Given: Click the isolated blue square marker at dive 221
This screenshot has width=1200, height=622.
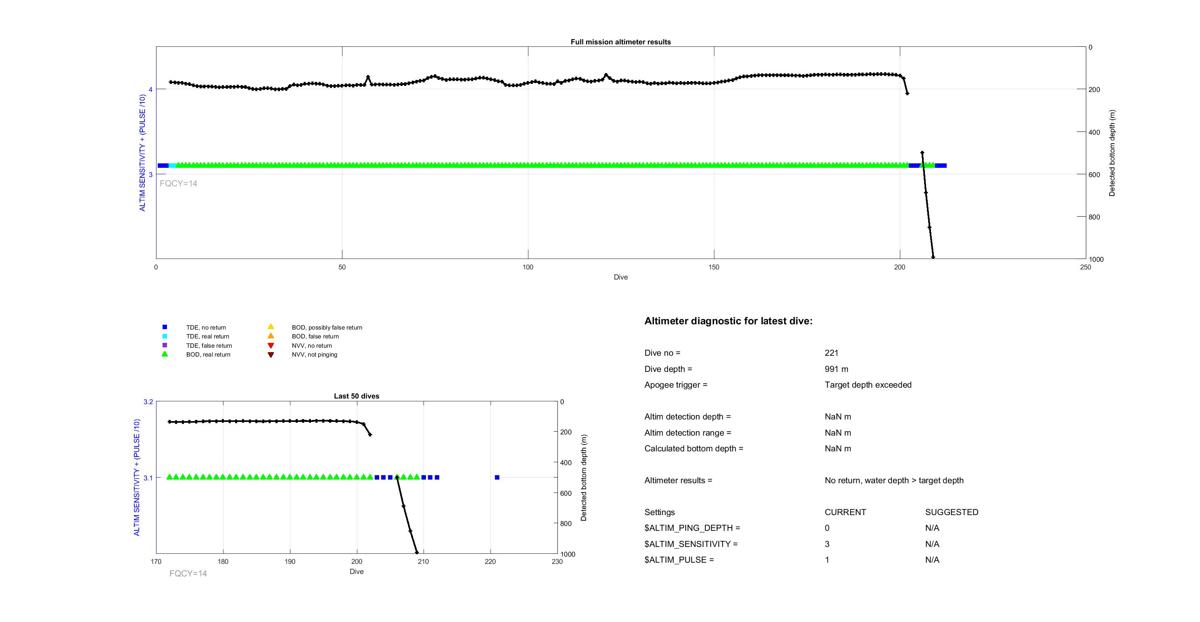Looking at the screenshot, I should [497, 477].
